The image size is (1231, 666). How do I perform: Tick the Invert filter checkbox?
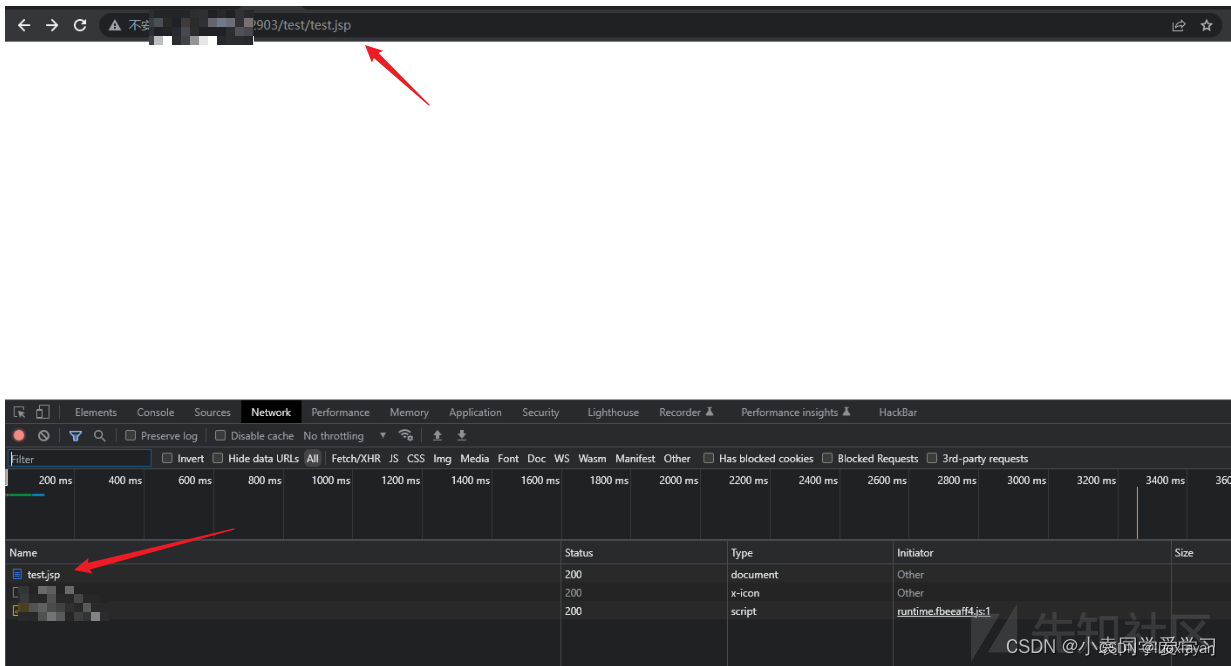click(x=167, y=459)
